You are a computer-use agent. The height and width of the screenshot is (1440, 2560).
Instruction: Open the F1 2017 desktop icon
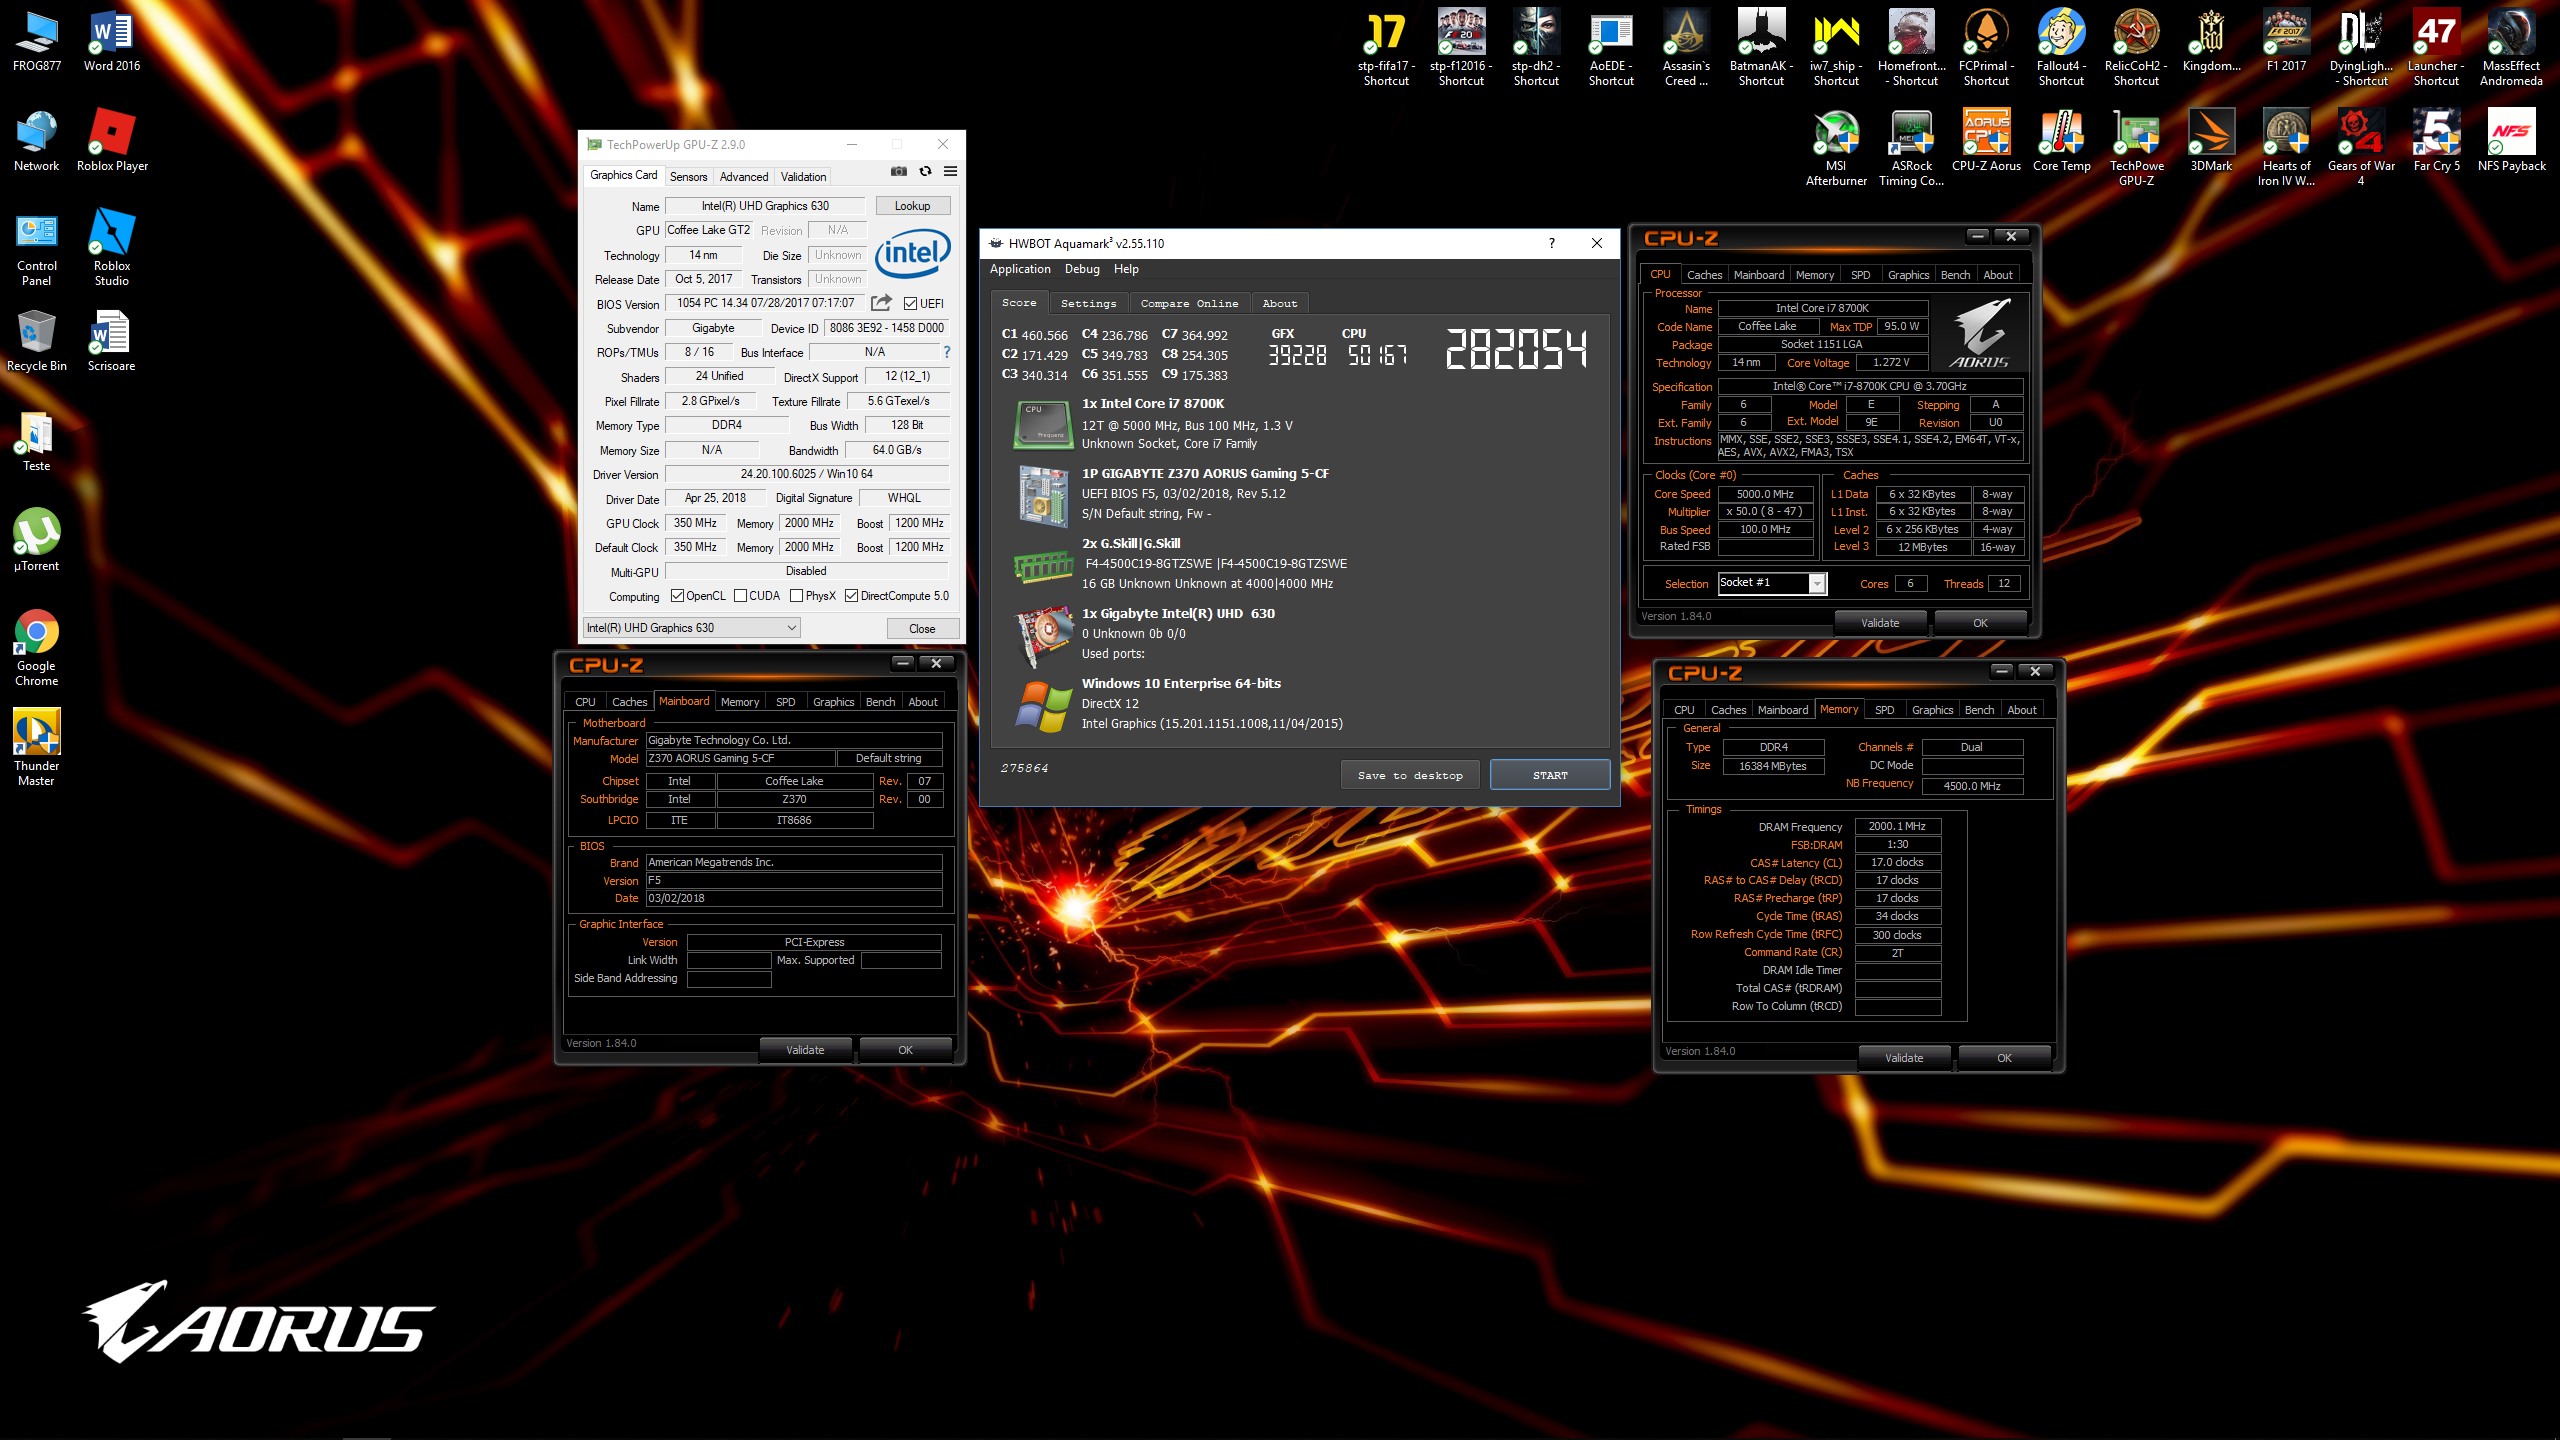(x=2286, y=42)
